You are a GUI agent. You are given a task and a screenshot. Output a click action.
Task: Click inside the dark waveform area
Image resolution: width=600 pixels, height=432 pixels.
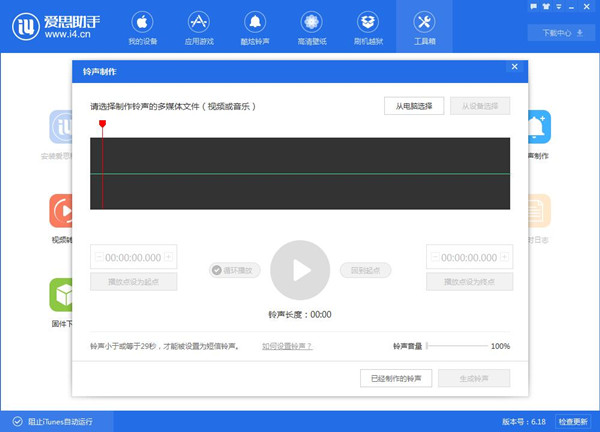point(300,173)
